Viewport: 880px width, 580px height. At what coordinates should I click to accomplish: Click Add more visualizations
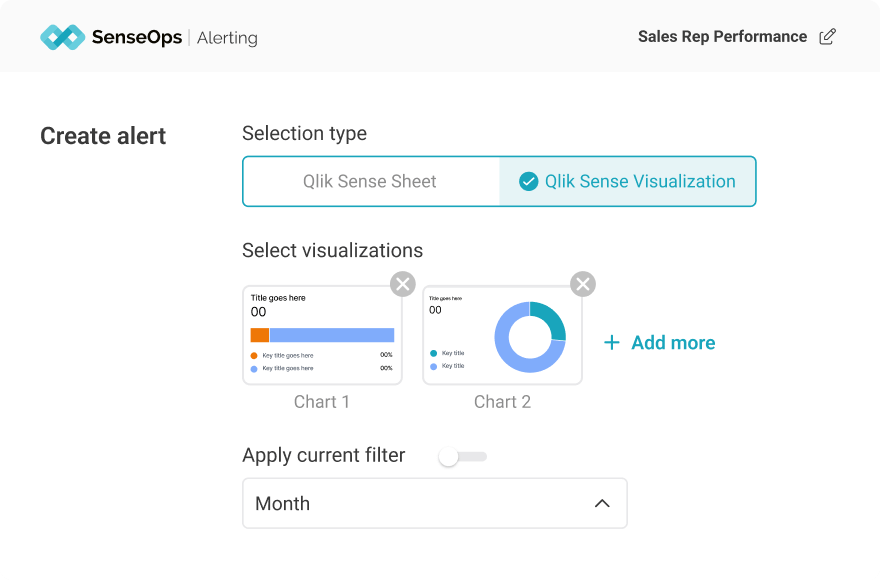click(659, 342)
